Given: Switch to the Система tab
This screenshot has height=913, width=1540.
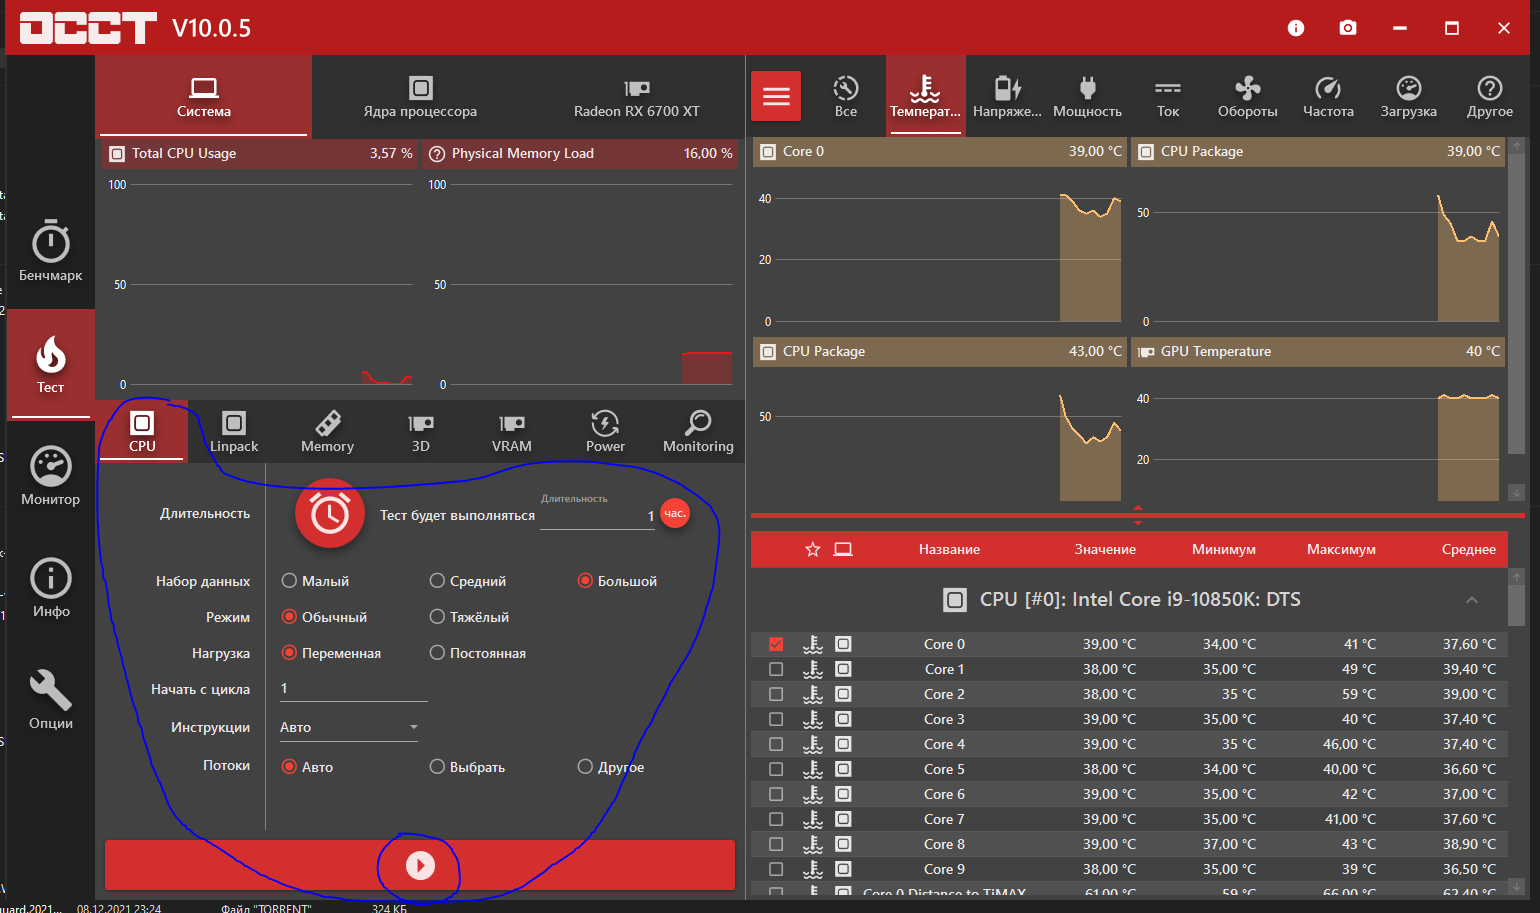Looking at the screenshot, I should coord(204,96).
